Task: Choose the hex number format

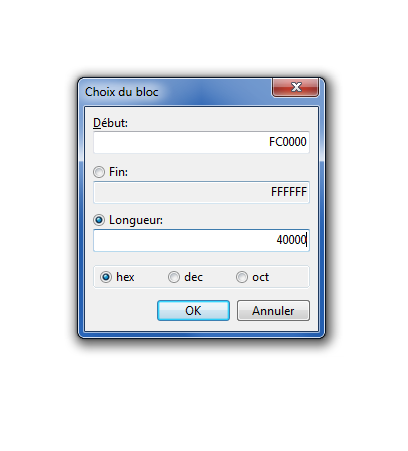Action: [x=106, y=277]
